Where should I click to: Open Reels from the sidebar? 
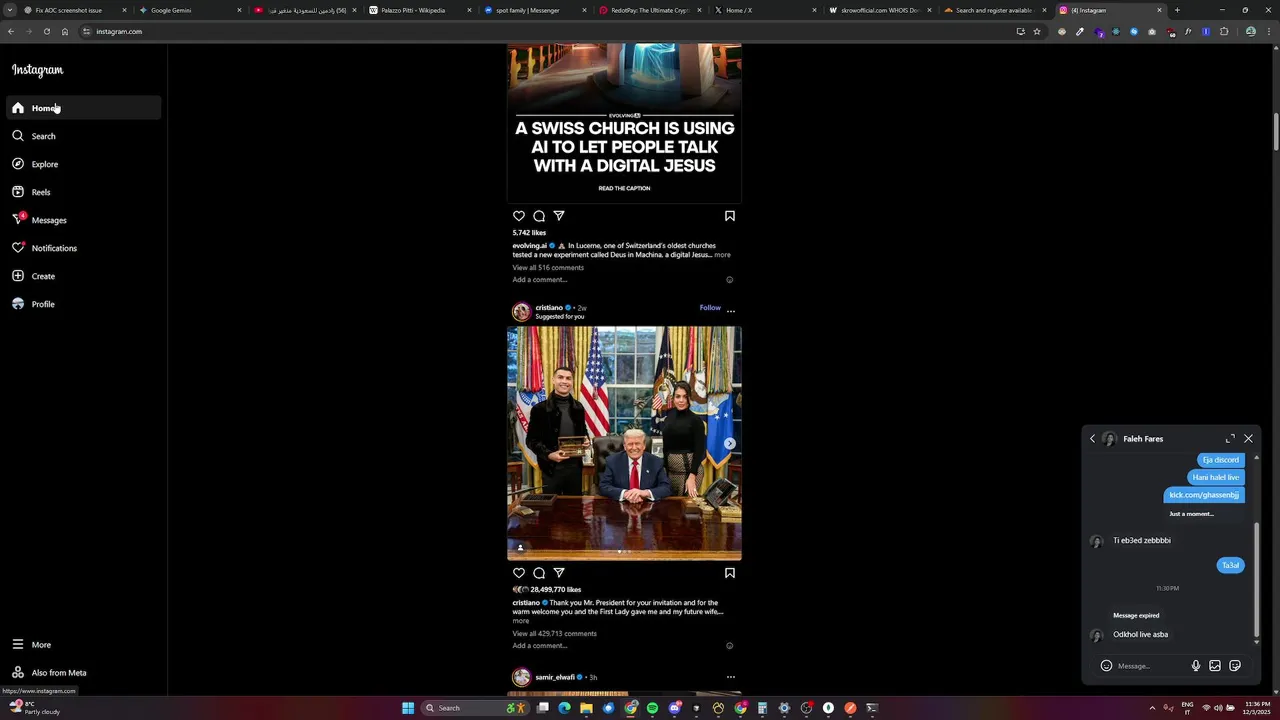(x=84, y=192)
